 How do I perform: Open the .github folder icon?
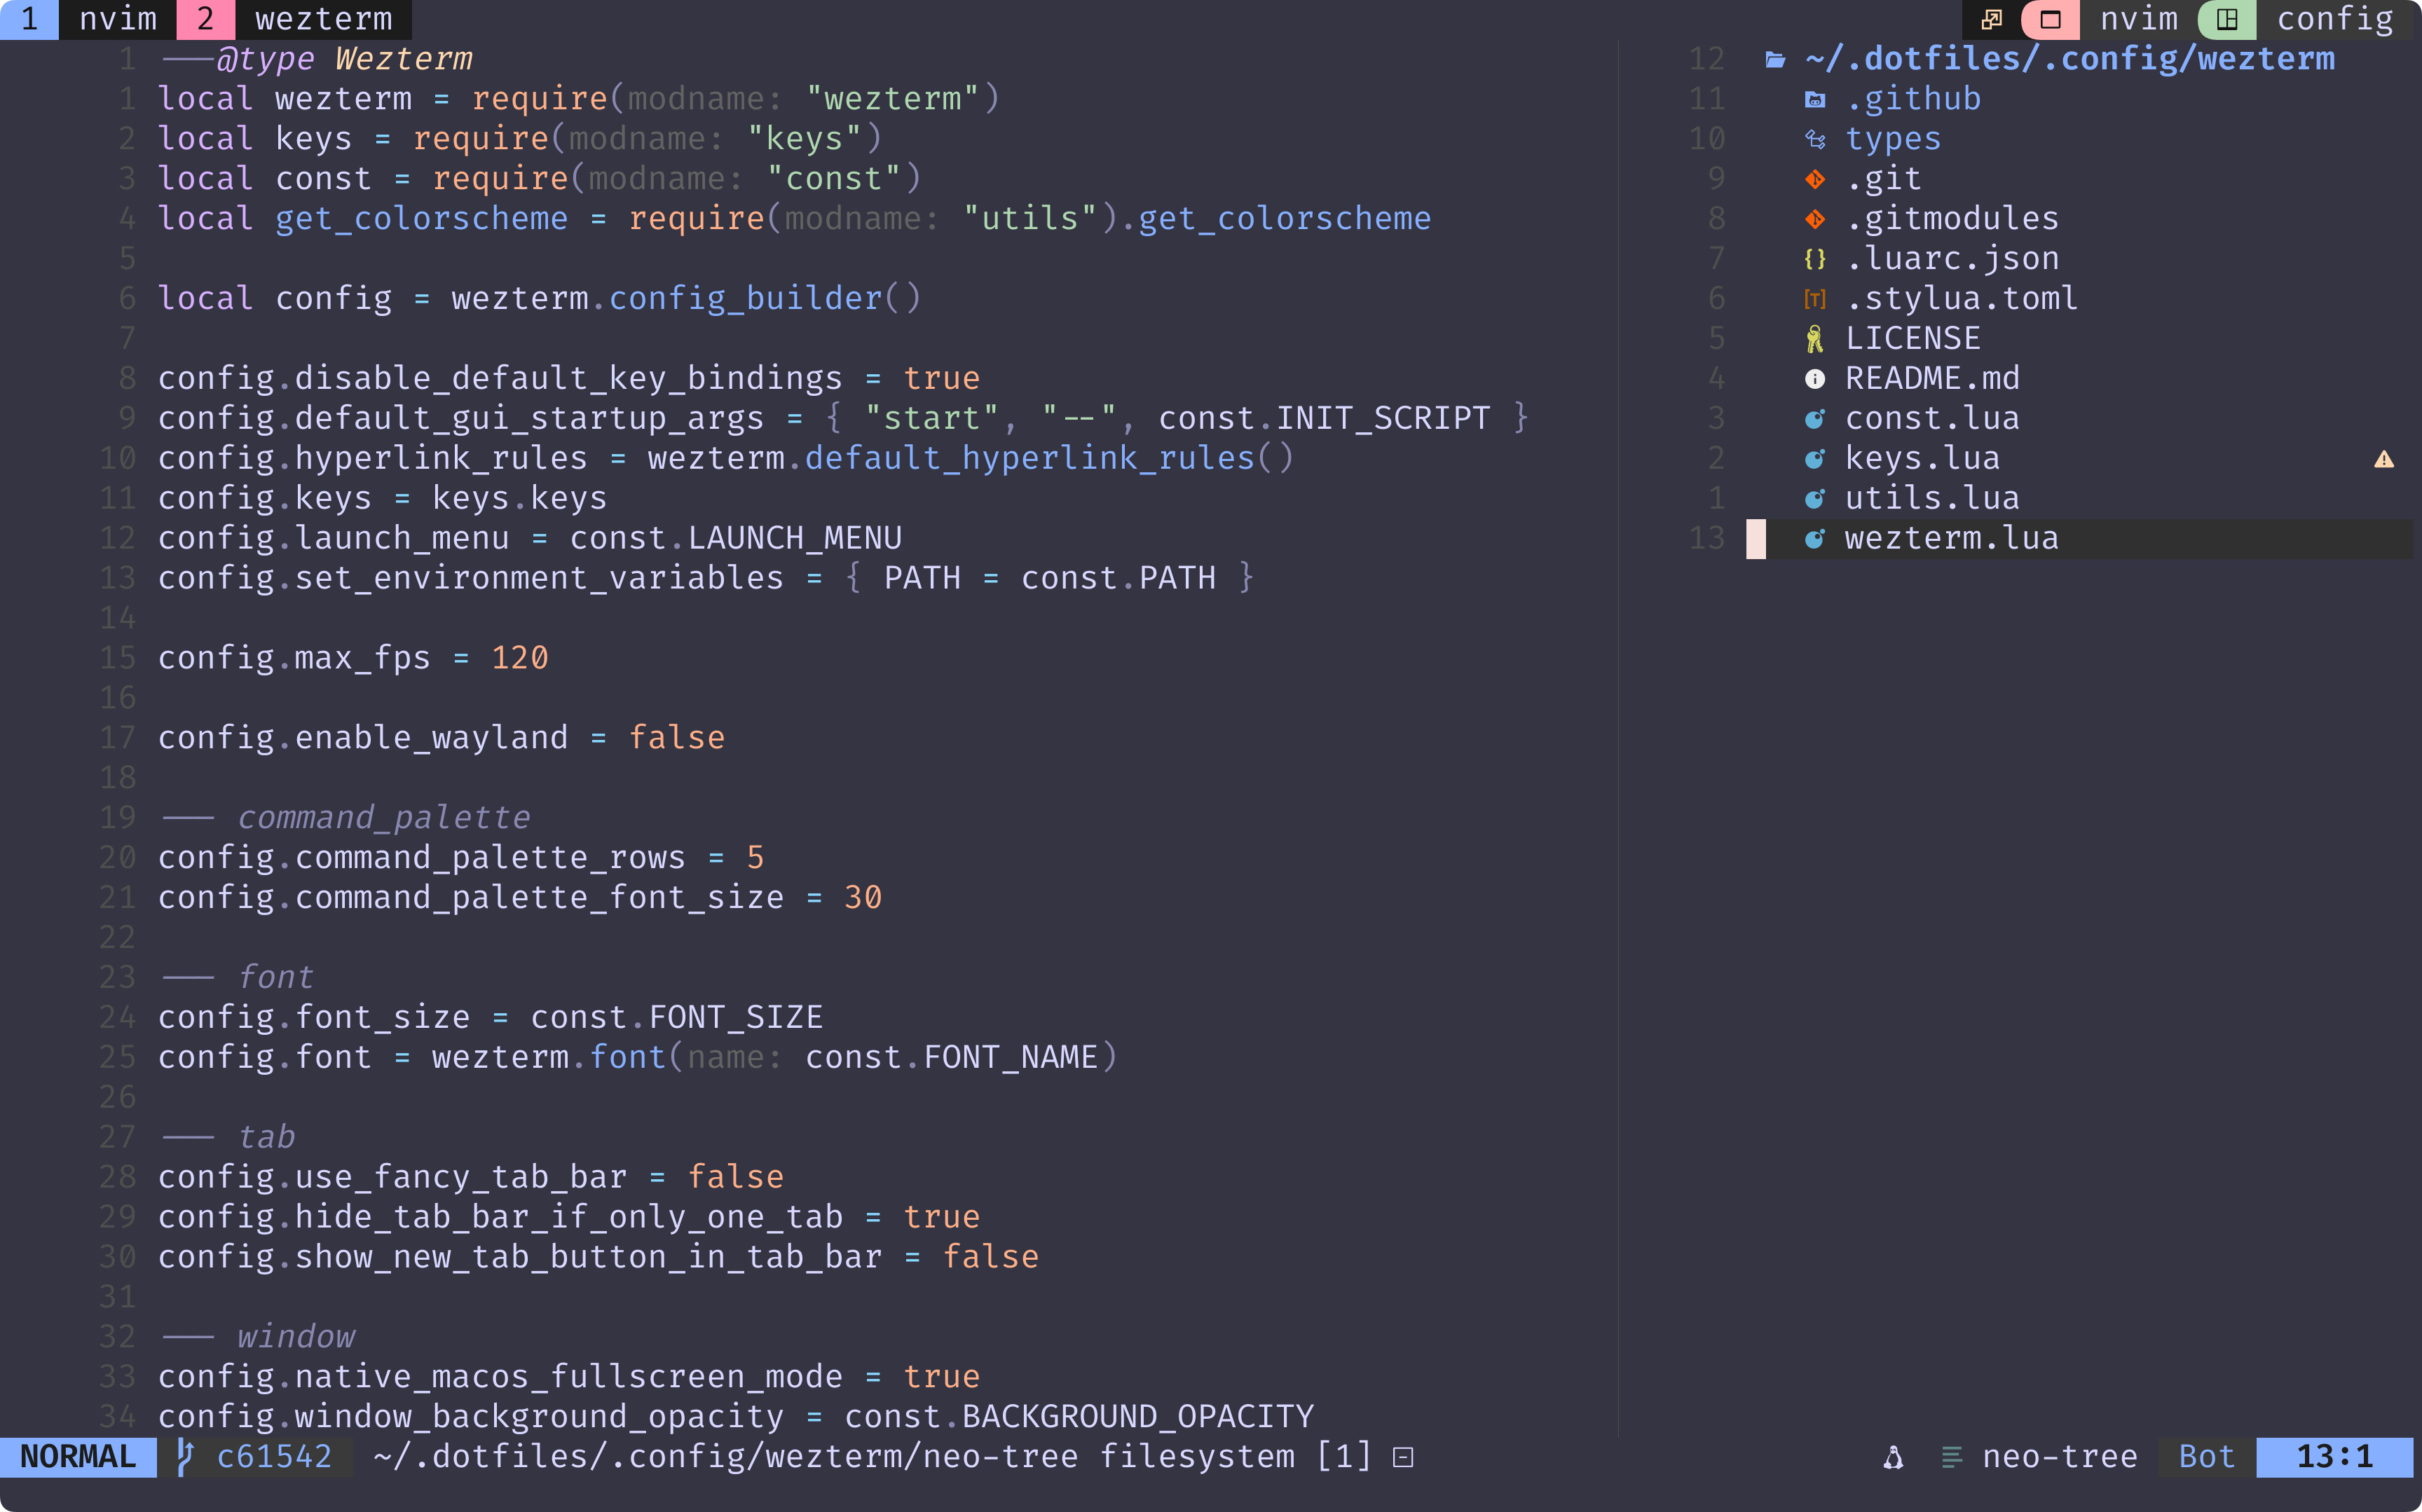[x=1815, y=99]
